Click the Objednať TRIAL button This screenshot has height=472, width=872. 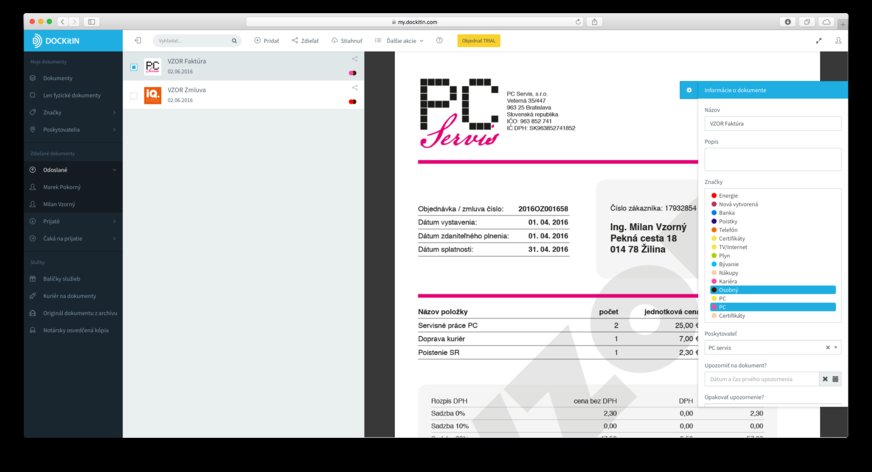click(477, 41)
